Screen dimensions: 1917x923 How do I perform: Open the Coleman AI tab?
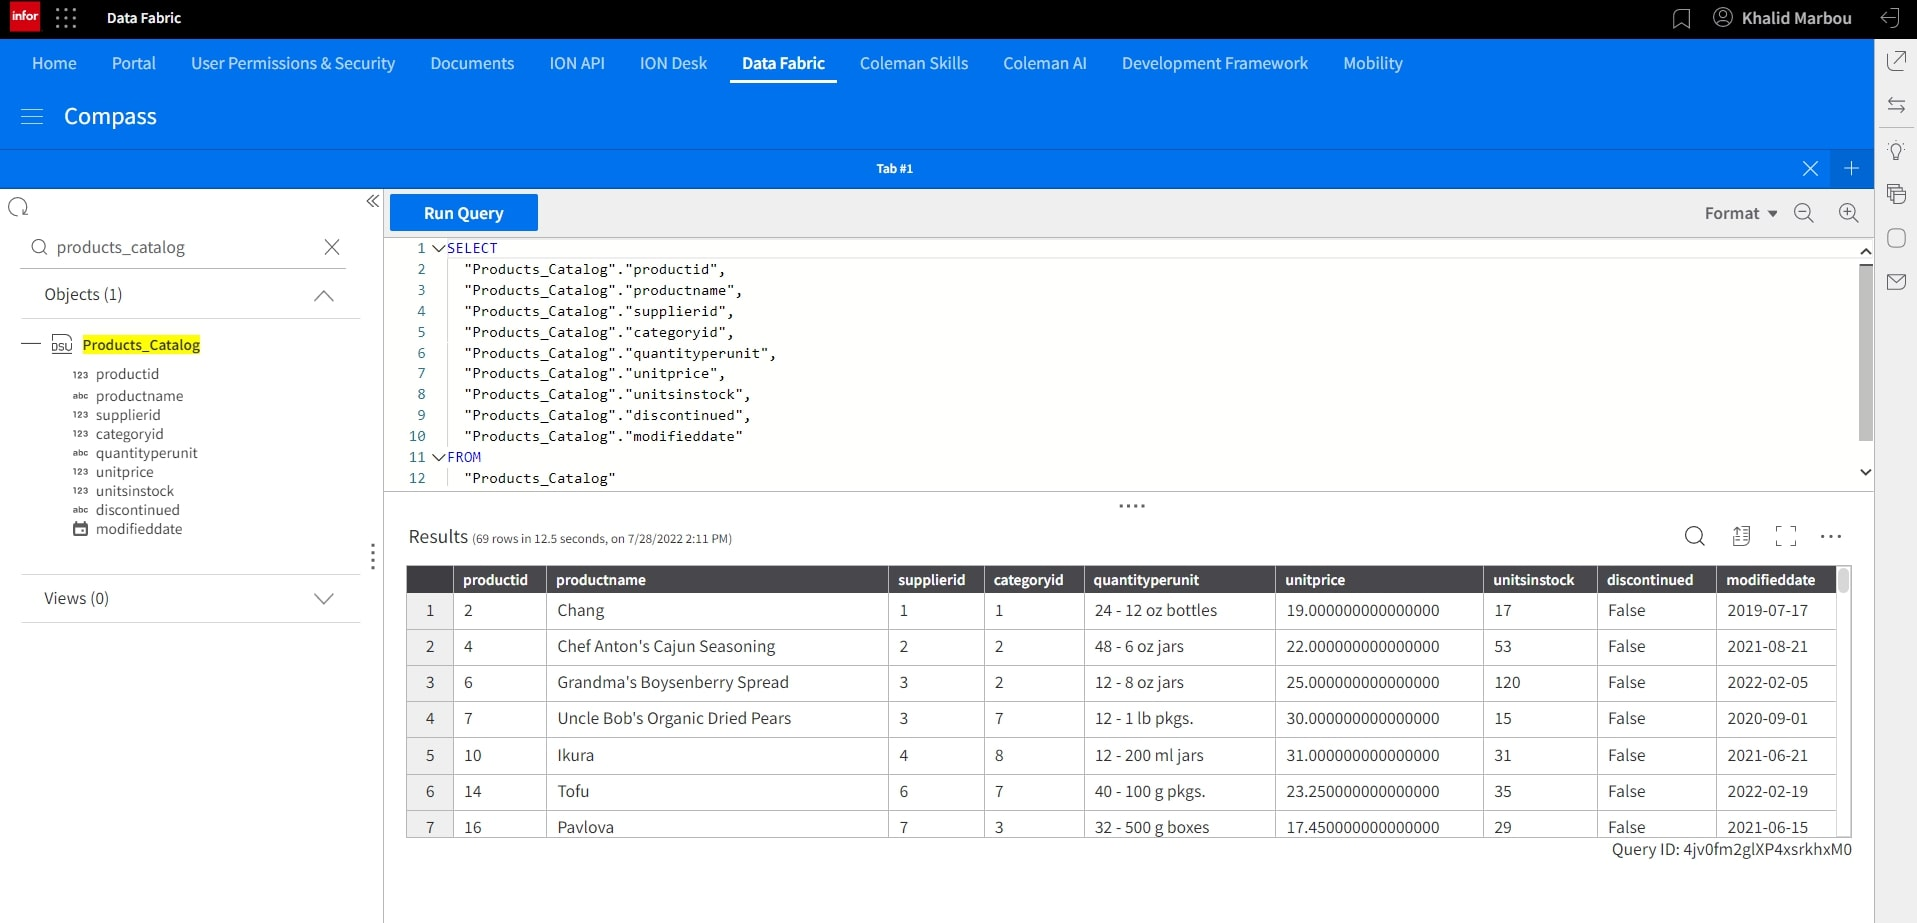[1044, 63]
